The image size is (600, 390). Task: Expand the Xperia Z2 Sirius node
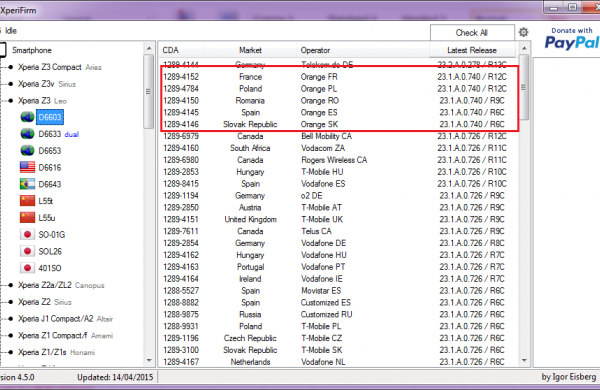pyautogui.click(x=10, y=302)
